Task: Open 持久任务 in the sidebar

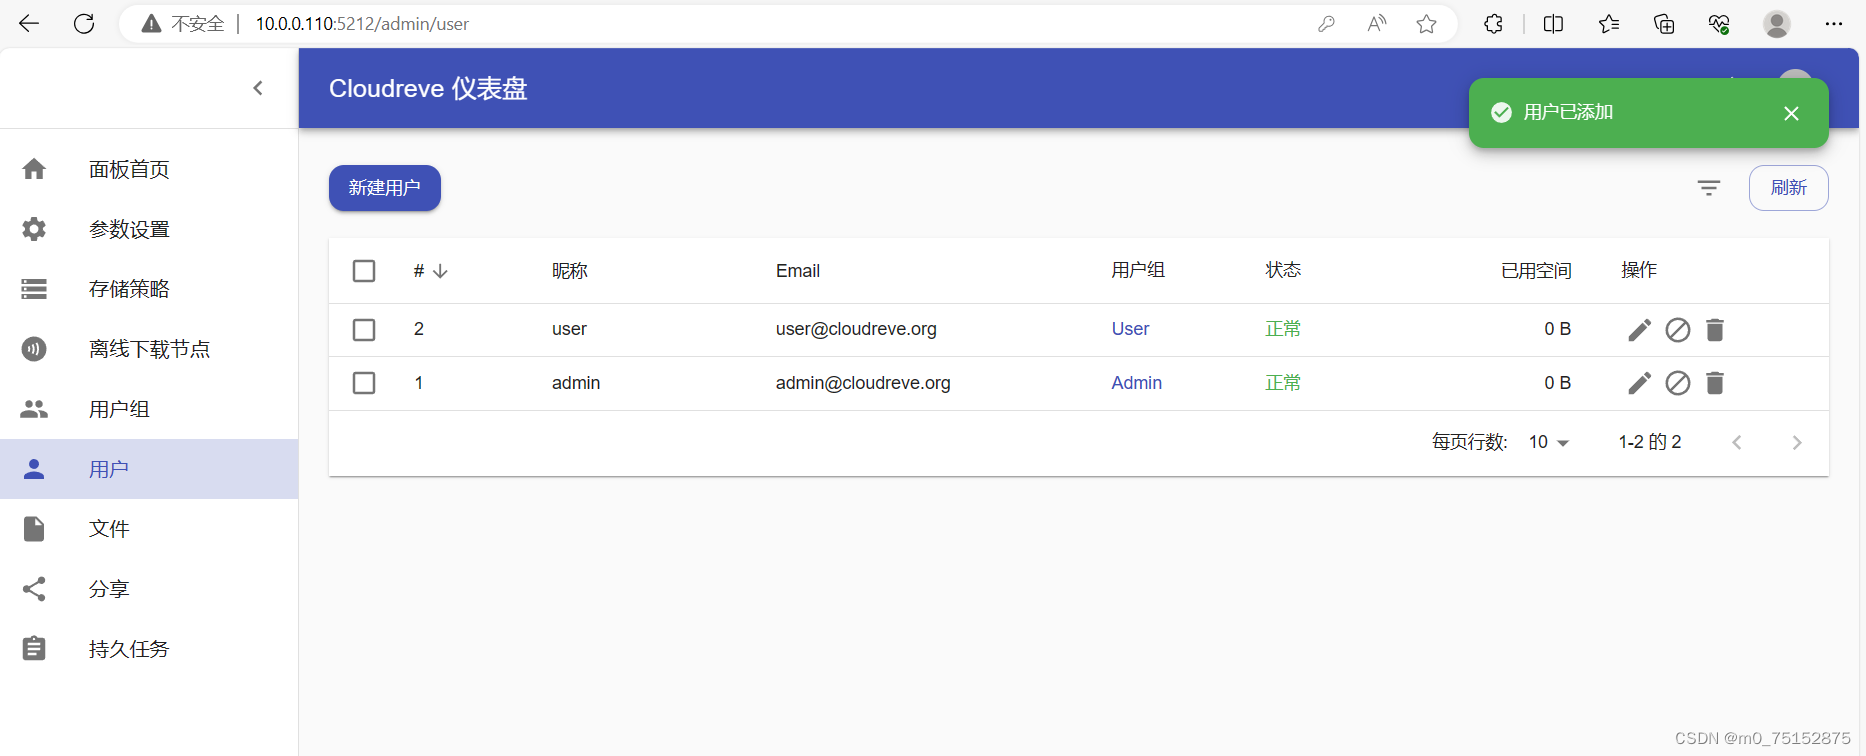Action: (x=149, y=649)
